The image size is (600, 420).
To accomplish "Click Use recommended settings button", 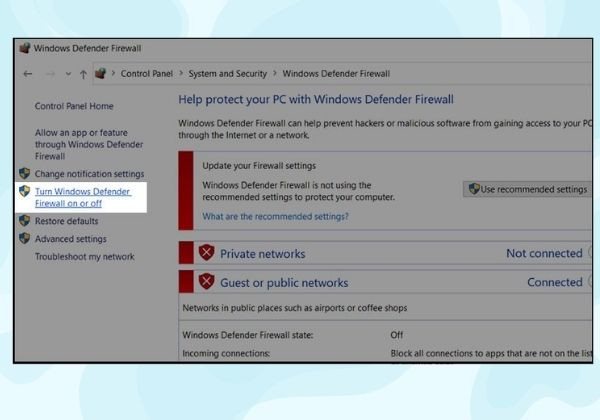I will 527,189.
